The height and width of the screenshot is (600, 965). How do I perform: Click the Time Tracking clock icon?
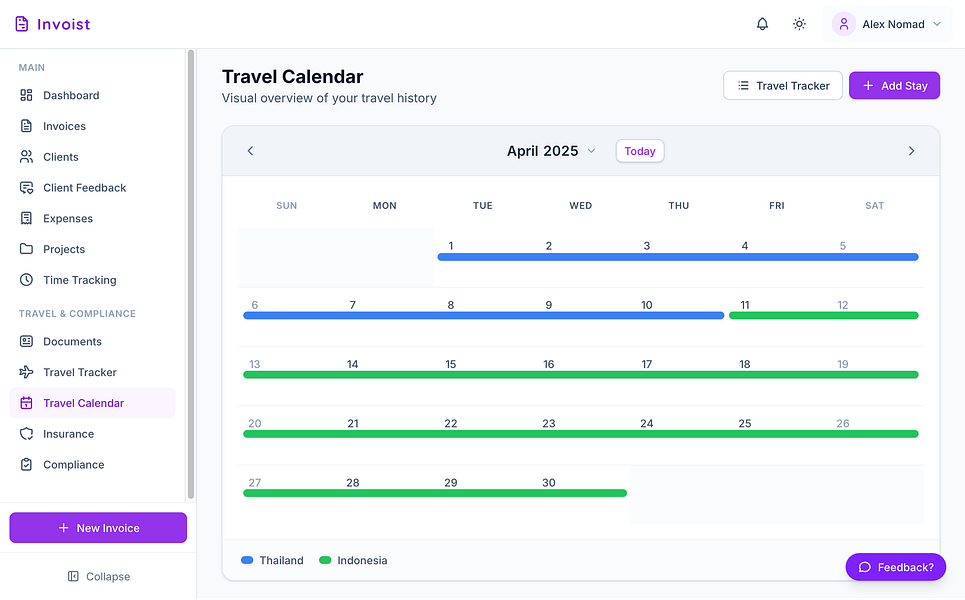coord(26,280)
